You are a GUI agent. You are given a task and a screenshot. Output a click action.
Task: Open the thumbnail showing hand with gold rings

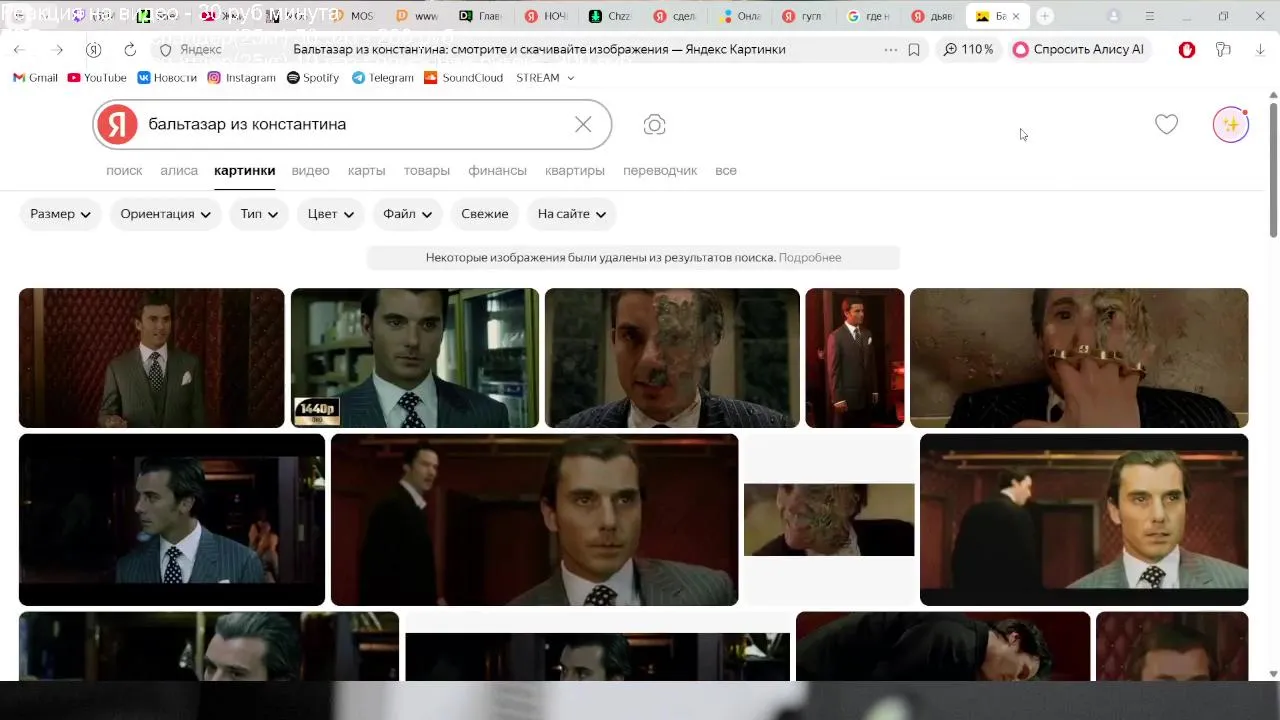click(1079, 358)
